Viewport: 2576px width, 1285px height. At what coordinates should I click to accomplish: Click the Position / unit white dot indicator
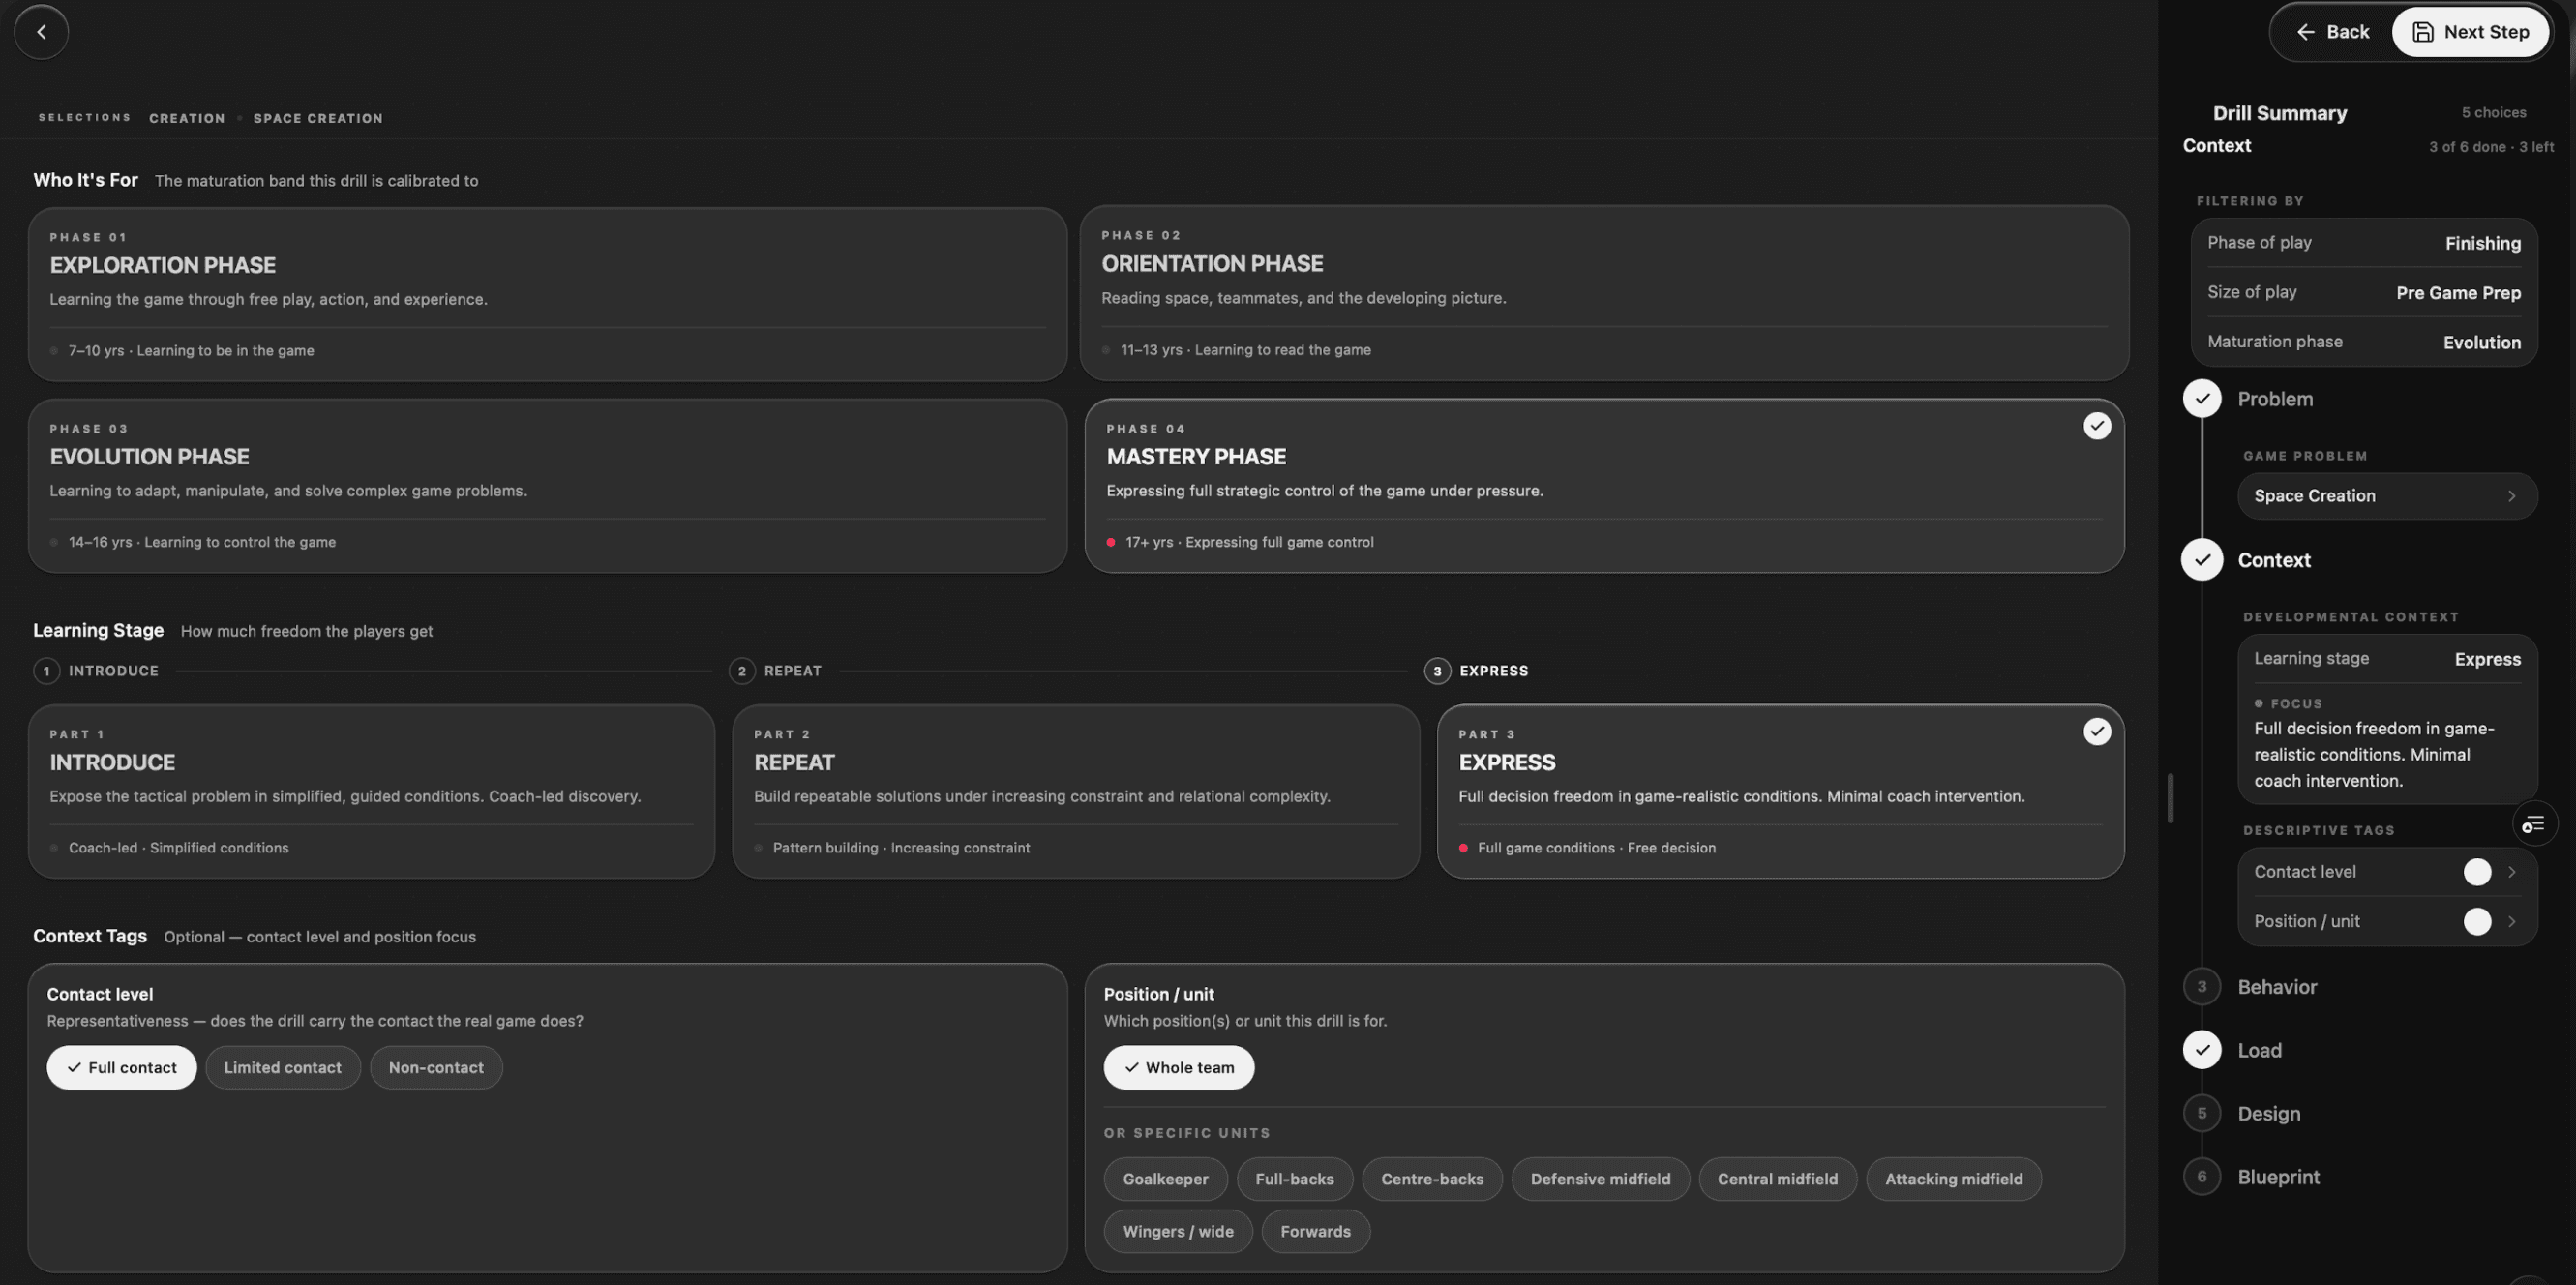[2477, 922]
